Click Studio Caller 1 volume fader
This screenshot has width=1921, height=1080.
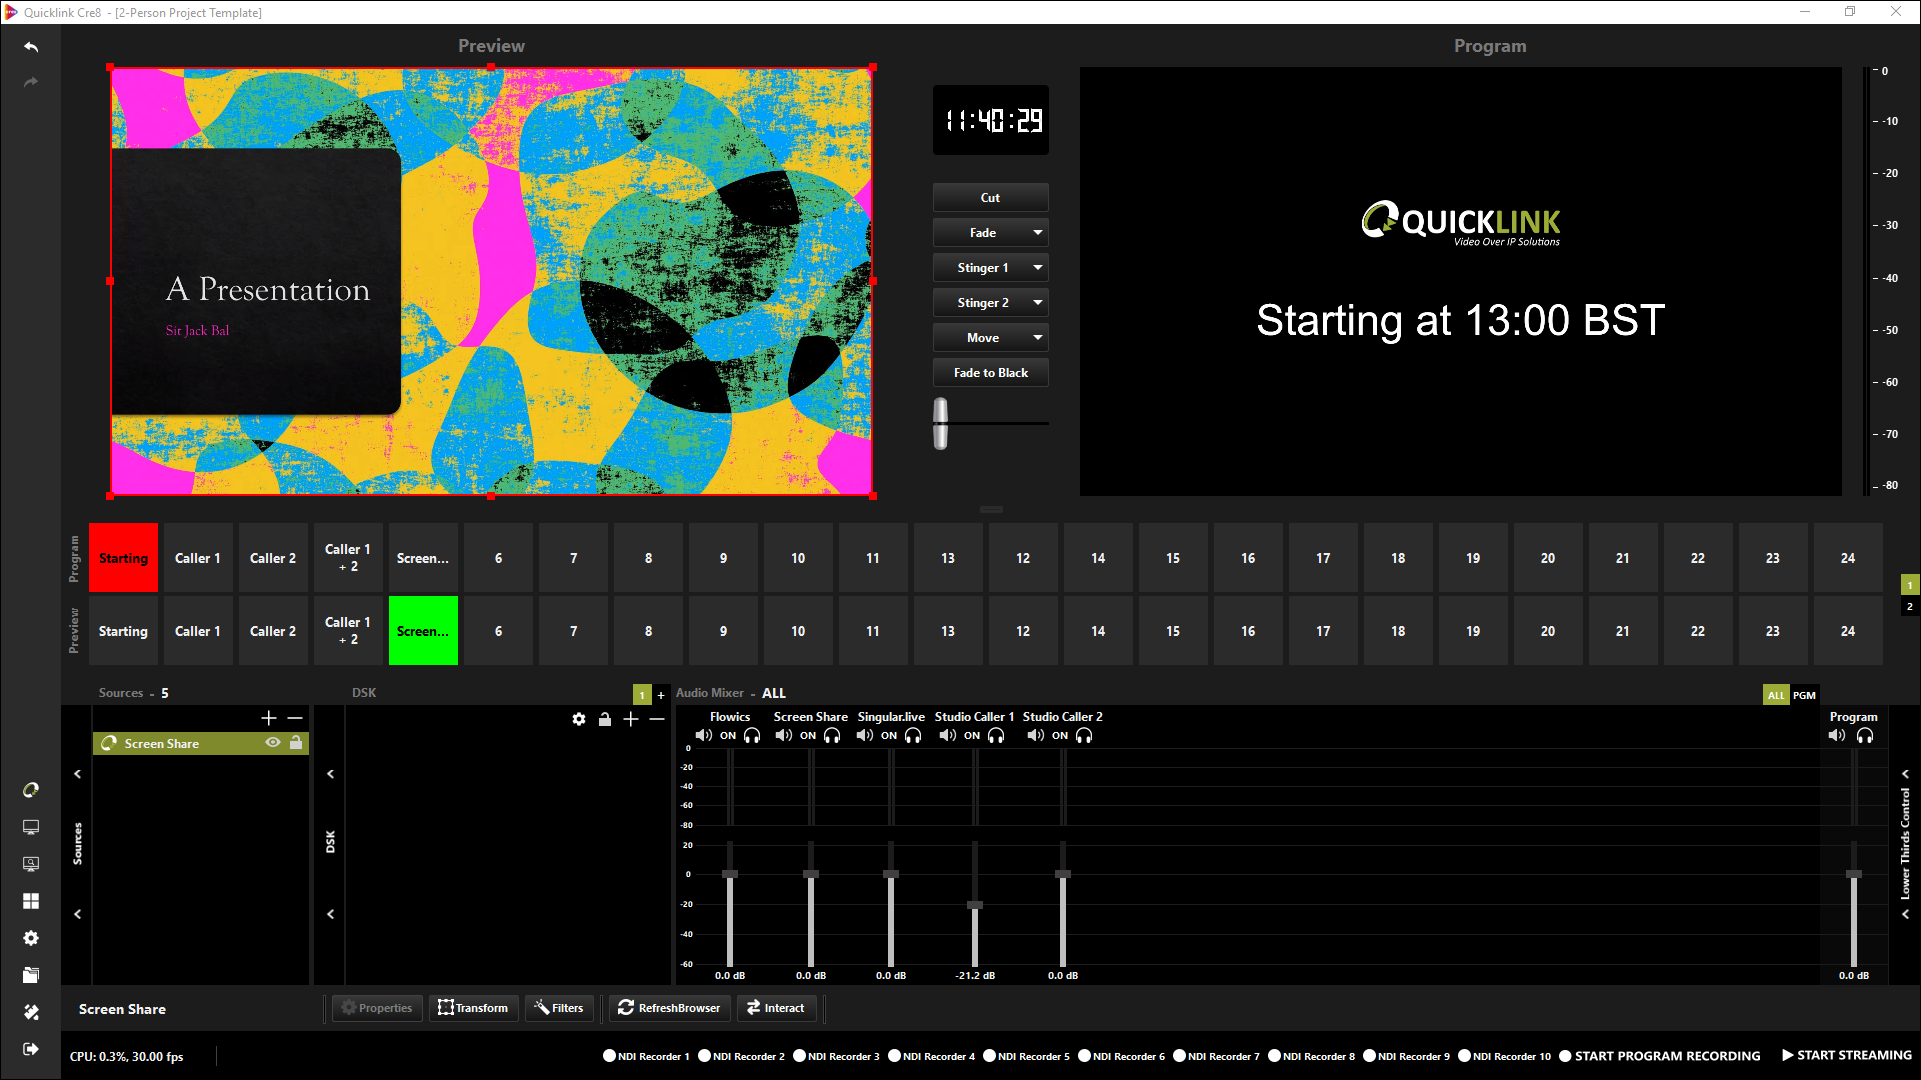tap(975, 905)
